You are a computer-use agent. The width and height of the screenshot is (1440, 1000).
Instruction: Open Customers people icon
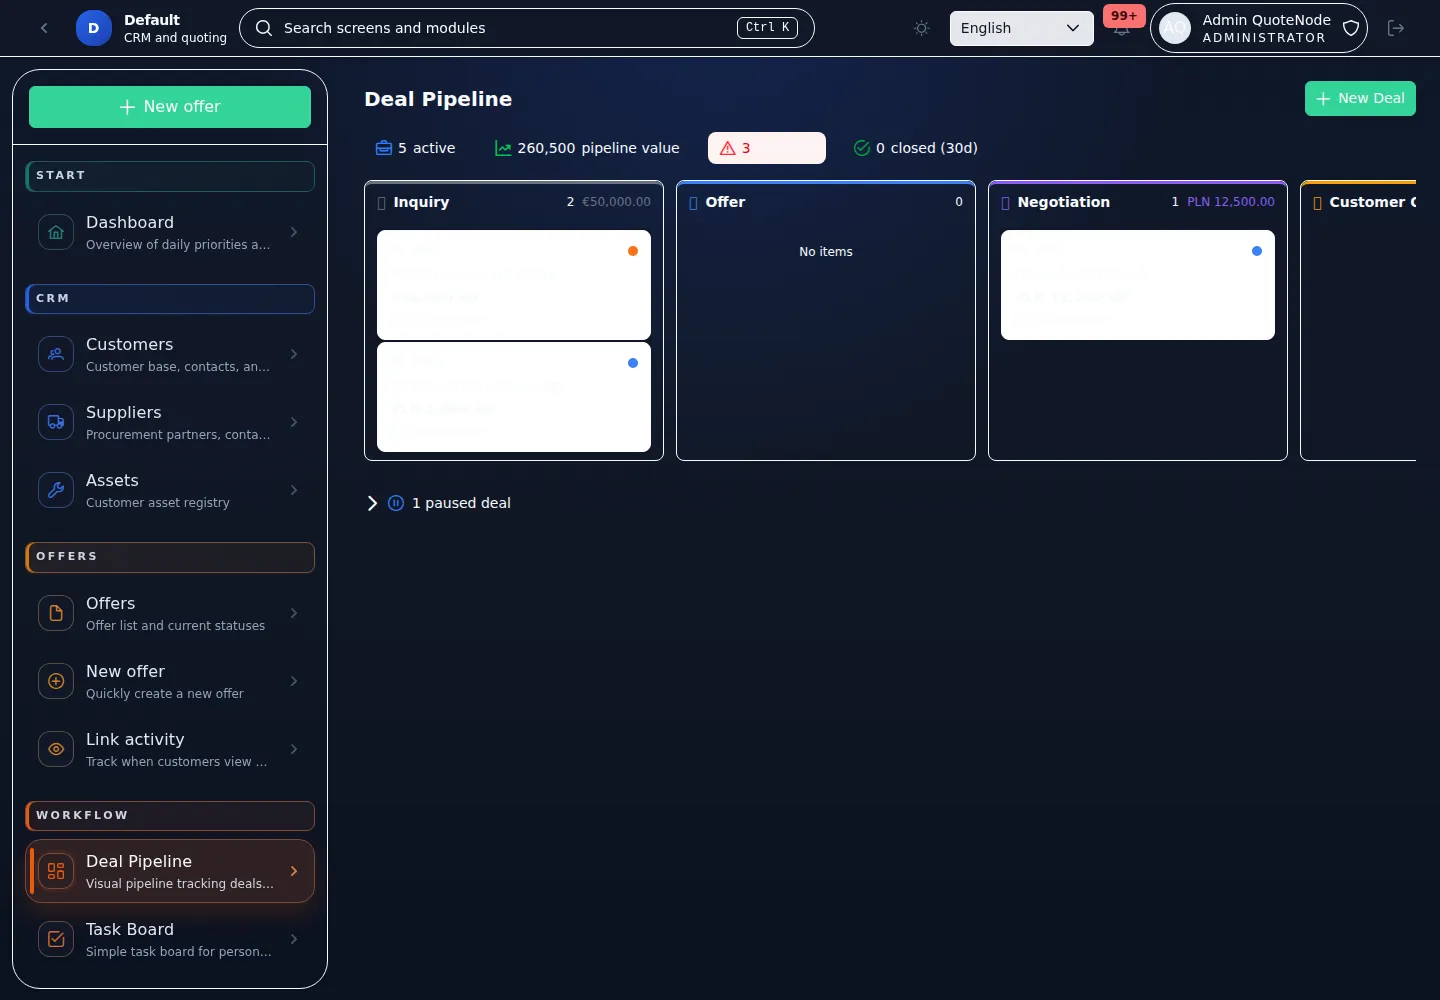pyautogui.click(x=56, y=354)
